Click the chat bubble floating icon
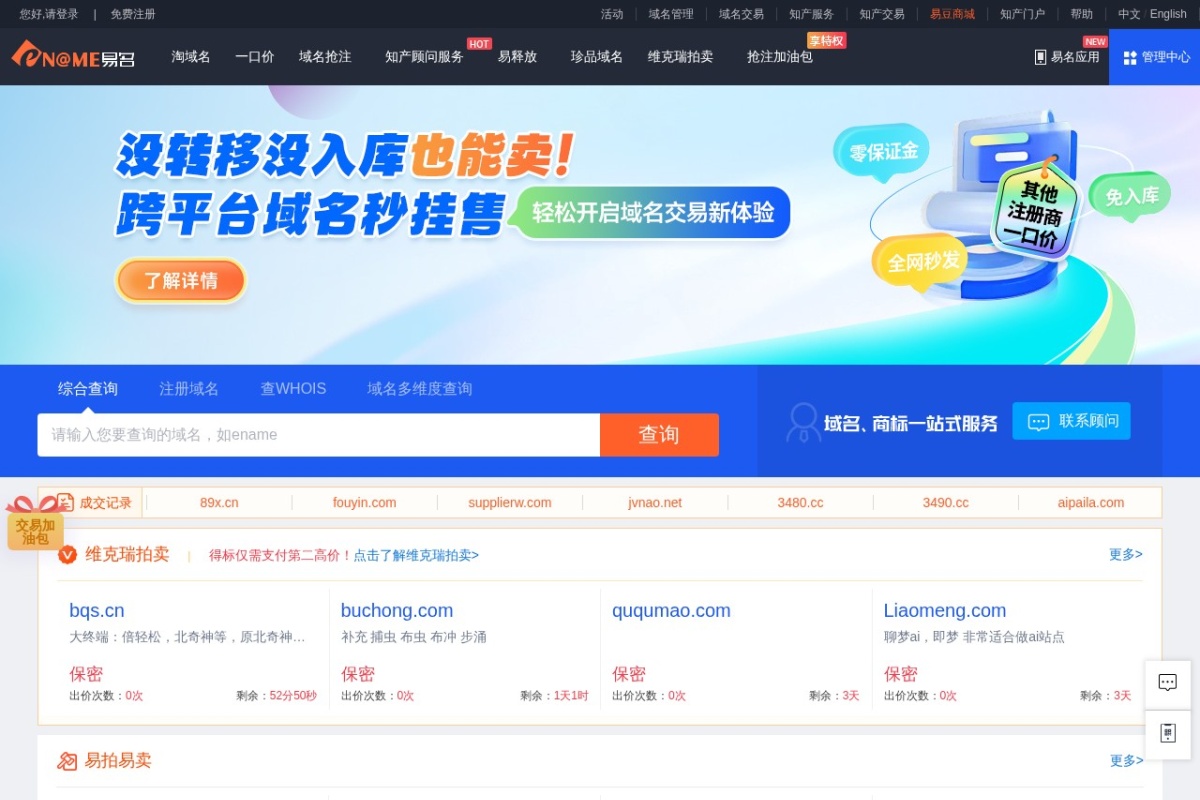Image resolution: width=1200 pixels, height=800 pixels. pos(1167,683)
